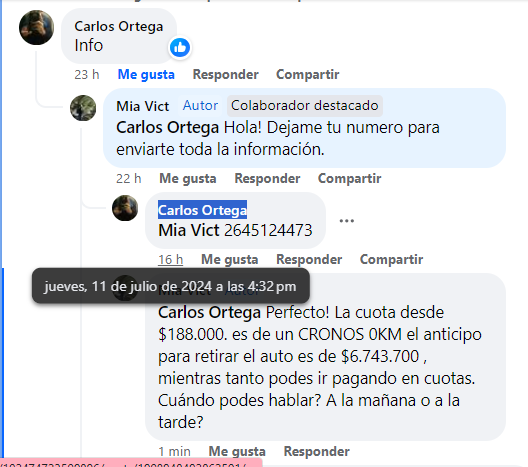Click Carlos Ortega's avatar beside phone number reply
The image size is (528, 467).
125,208
